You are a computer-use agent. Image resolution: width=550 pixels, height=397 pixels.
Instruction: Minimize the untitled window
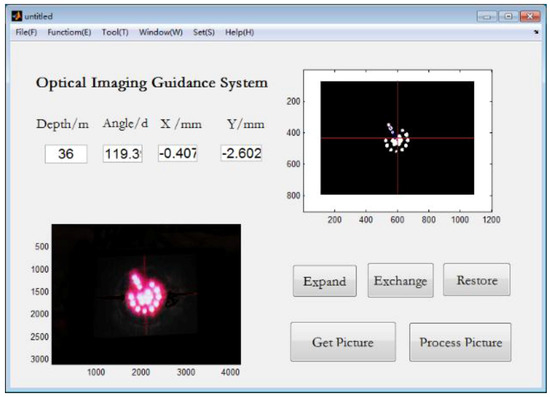point(487,16)
